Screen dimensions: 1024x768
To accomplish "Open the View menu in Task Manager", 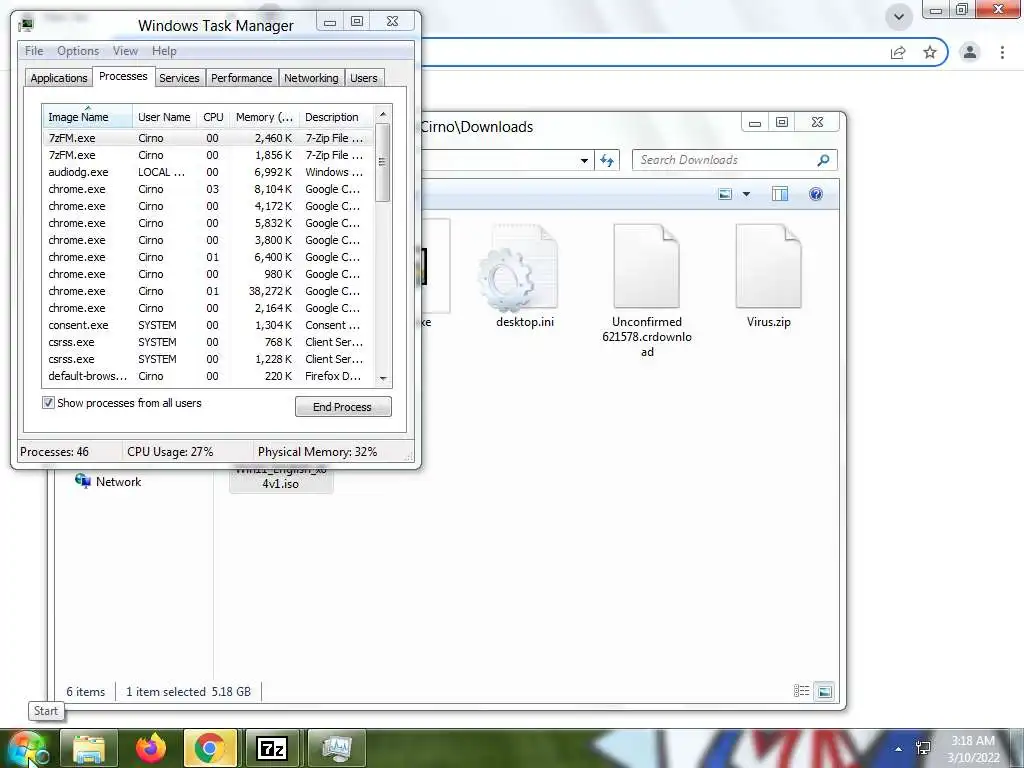I will [x=125, y=51].
